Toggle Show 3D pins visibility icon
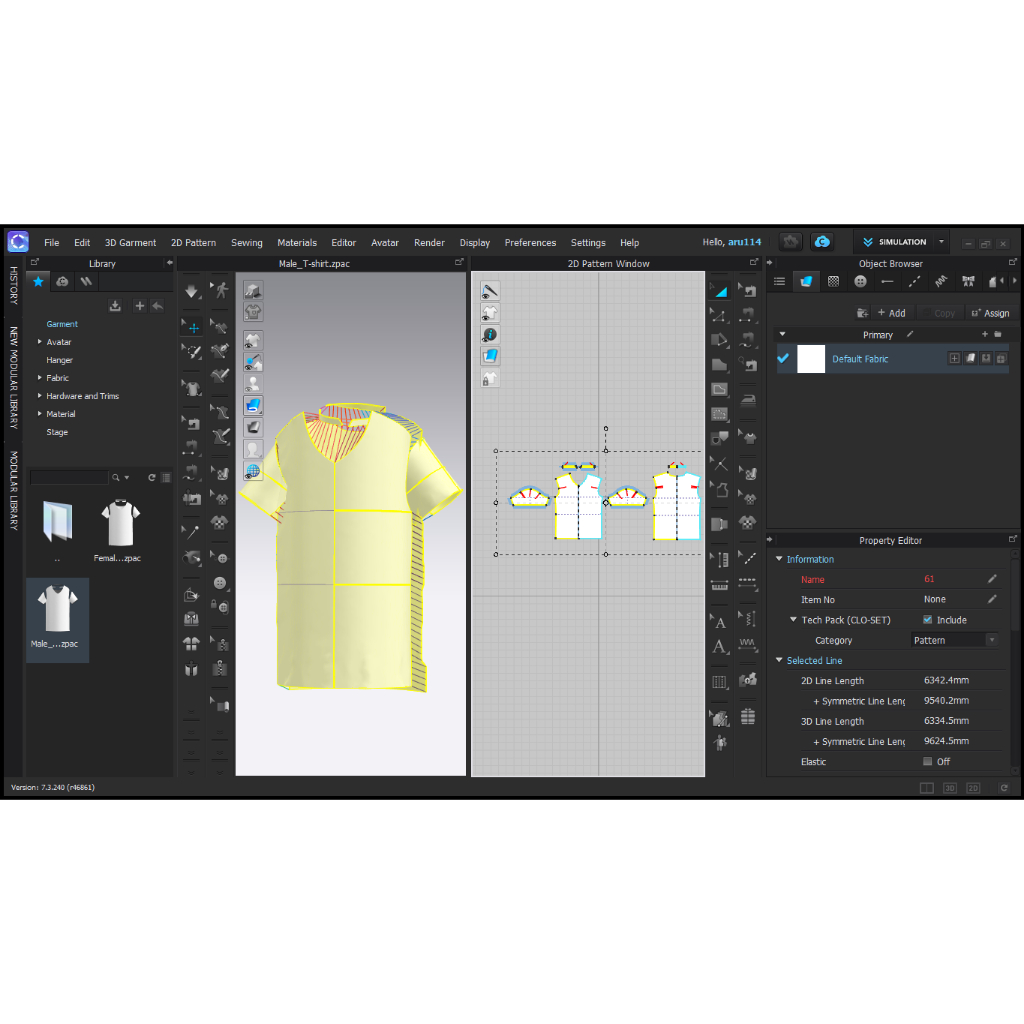1024x1024 pixels. click(x=253, y=362)
